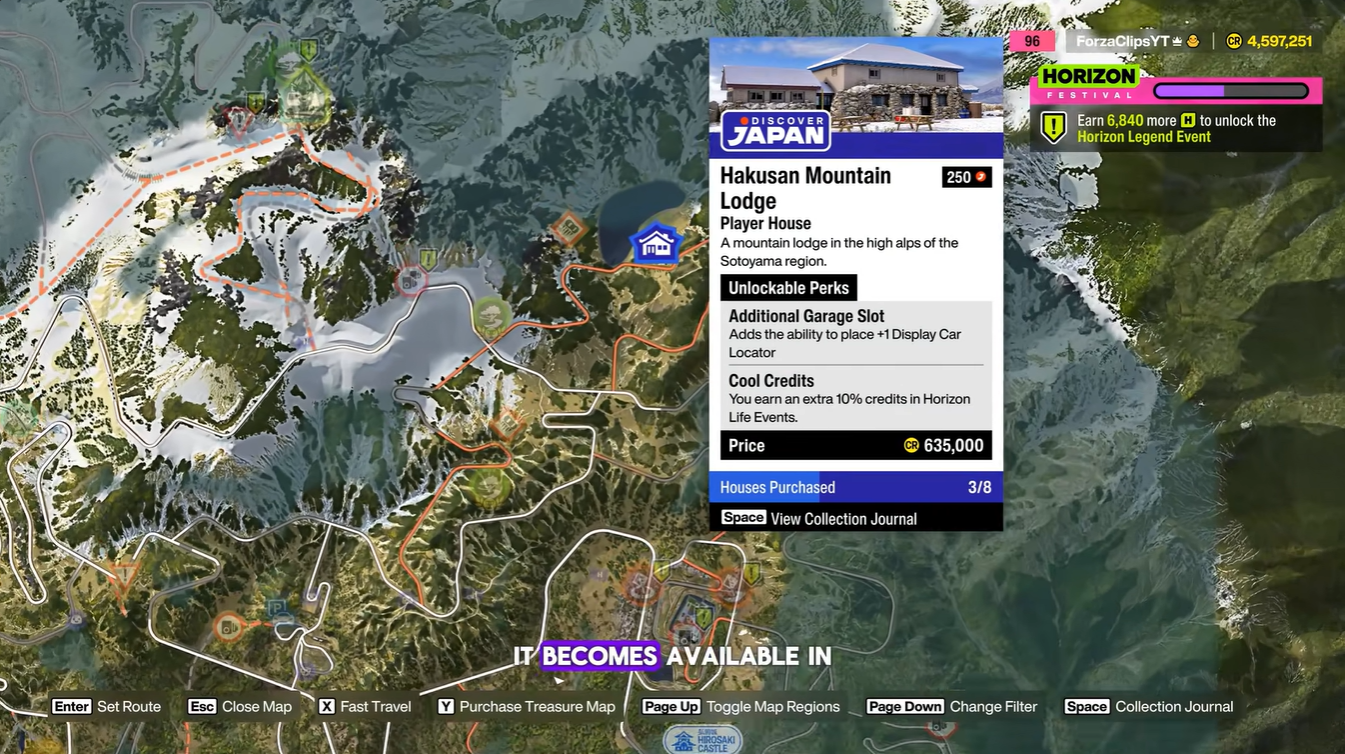Select the orange circle icon beside the parking symbol
The height and width of the screenshot is (754, 1345).
[229, 627]
